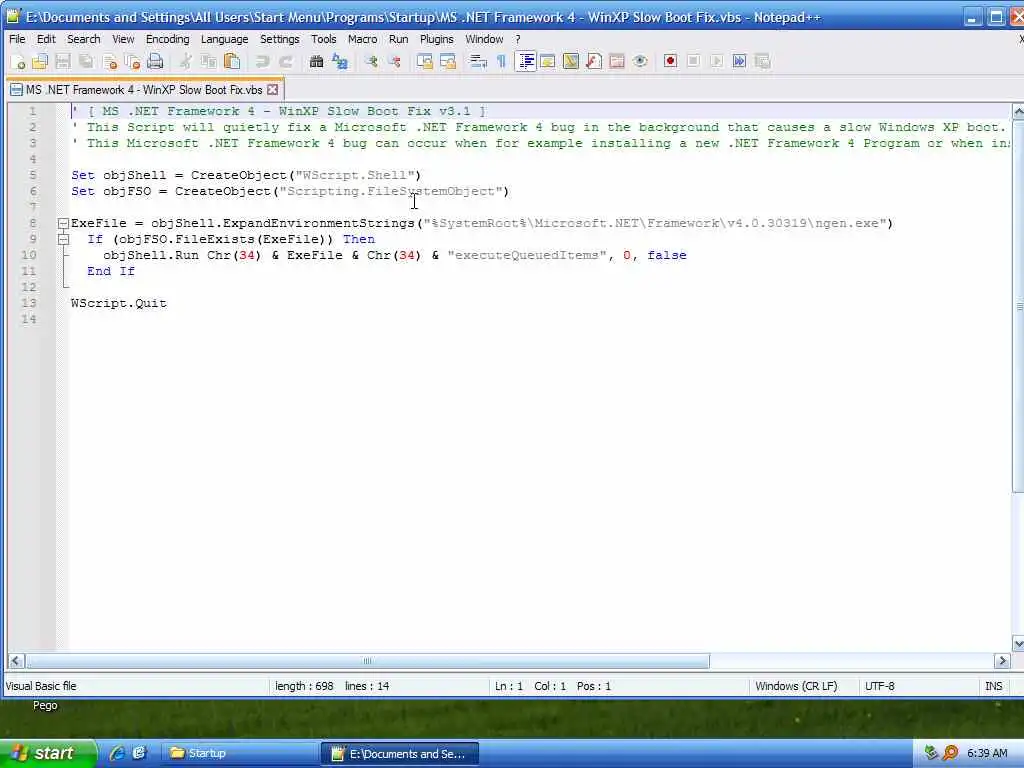The height and width of the screenshot is (768, 1024).
Task: Click the Save All toolbar icon
Action: tap(86, 61)
